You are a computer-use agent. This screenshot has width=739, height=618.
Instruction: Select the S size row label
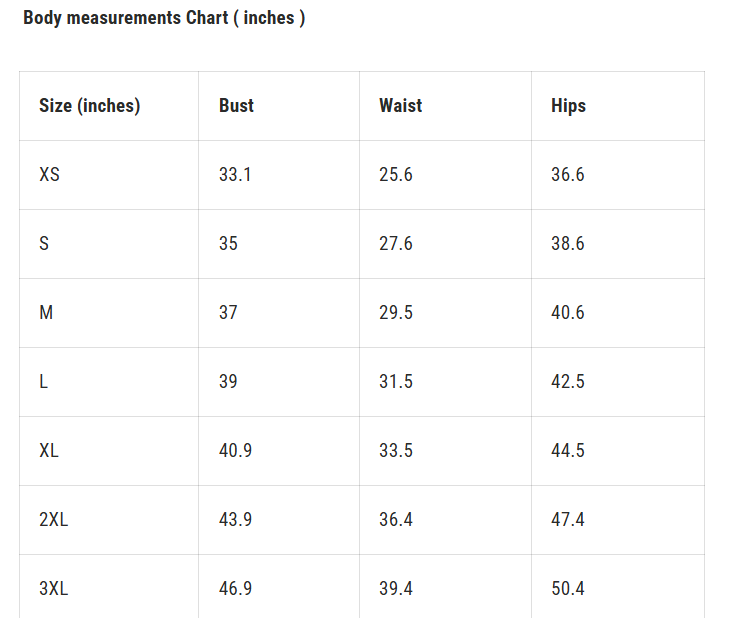[44, 243]
